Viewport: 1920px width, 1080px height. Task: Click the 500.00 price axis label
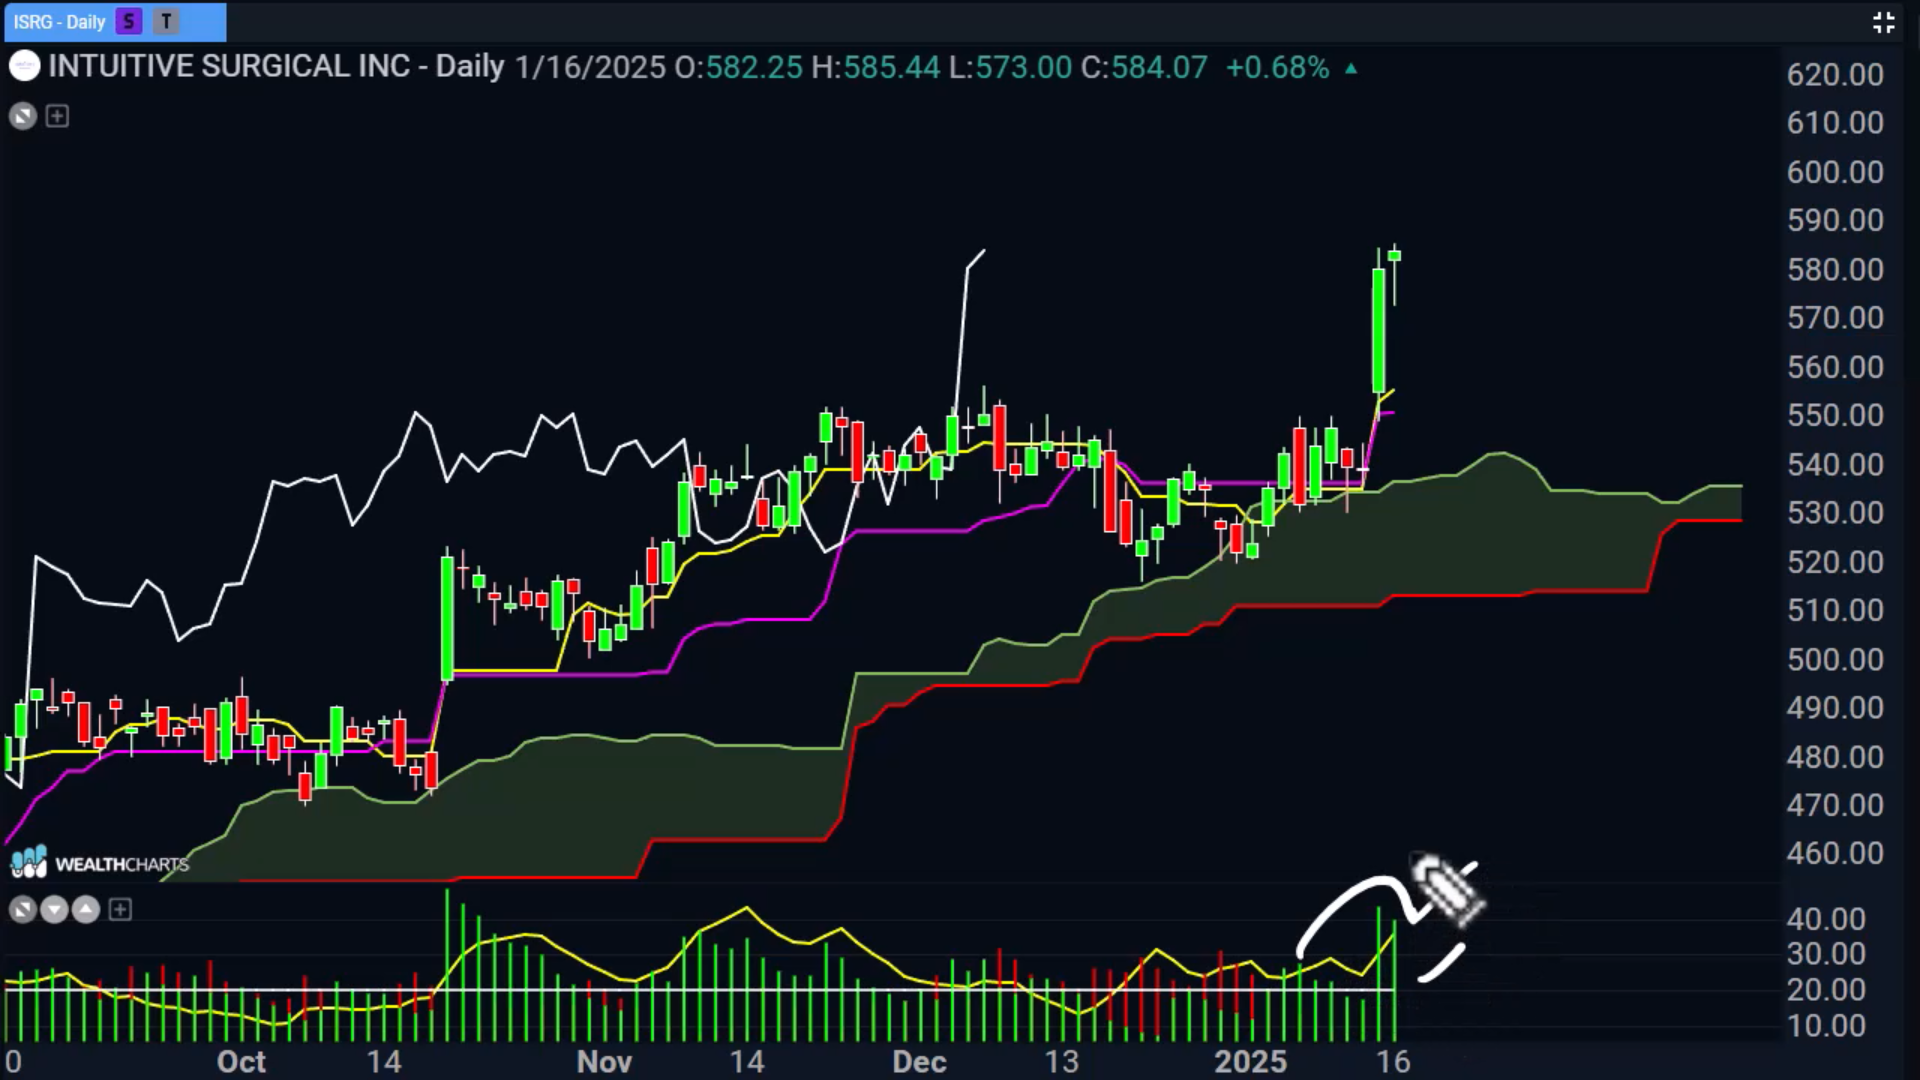click(x=1835, y=660)
